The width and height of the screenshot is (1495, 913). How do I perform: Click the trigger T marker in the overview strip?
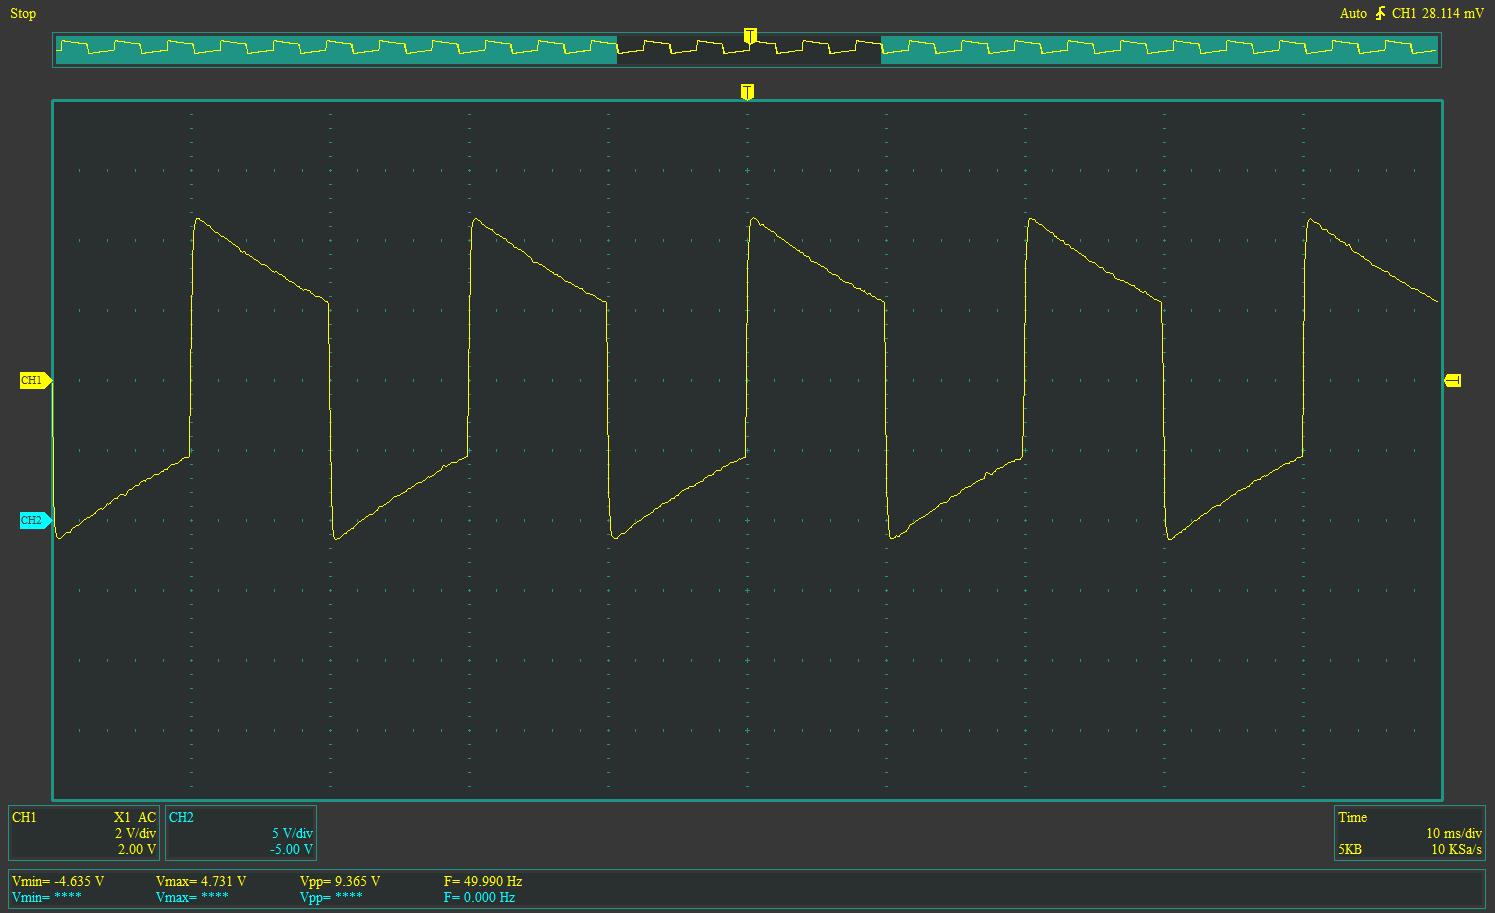(750, 36)
